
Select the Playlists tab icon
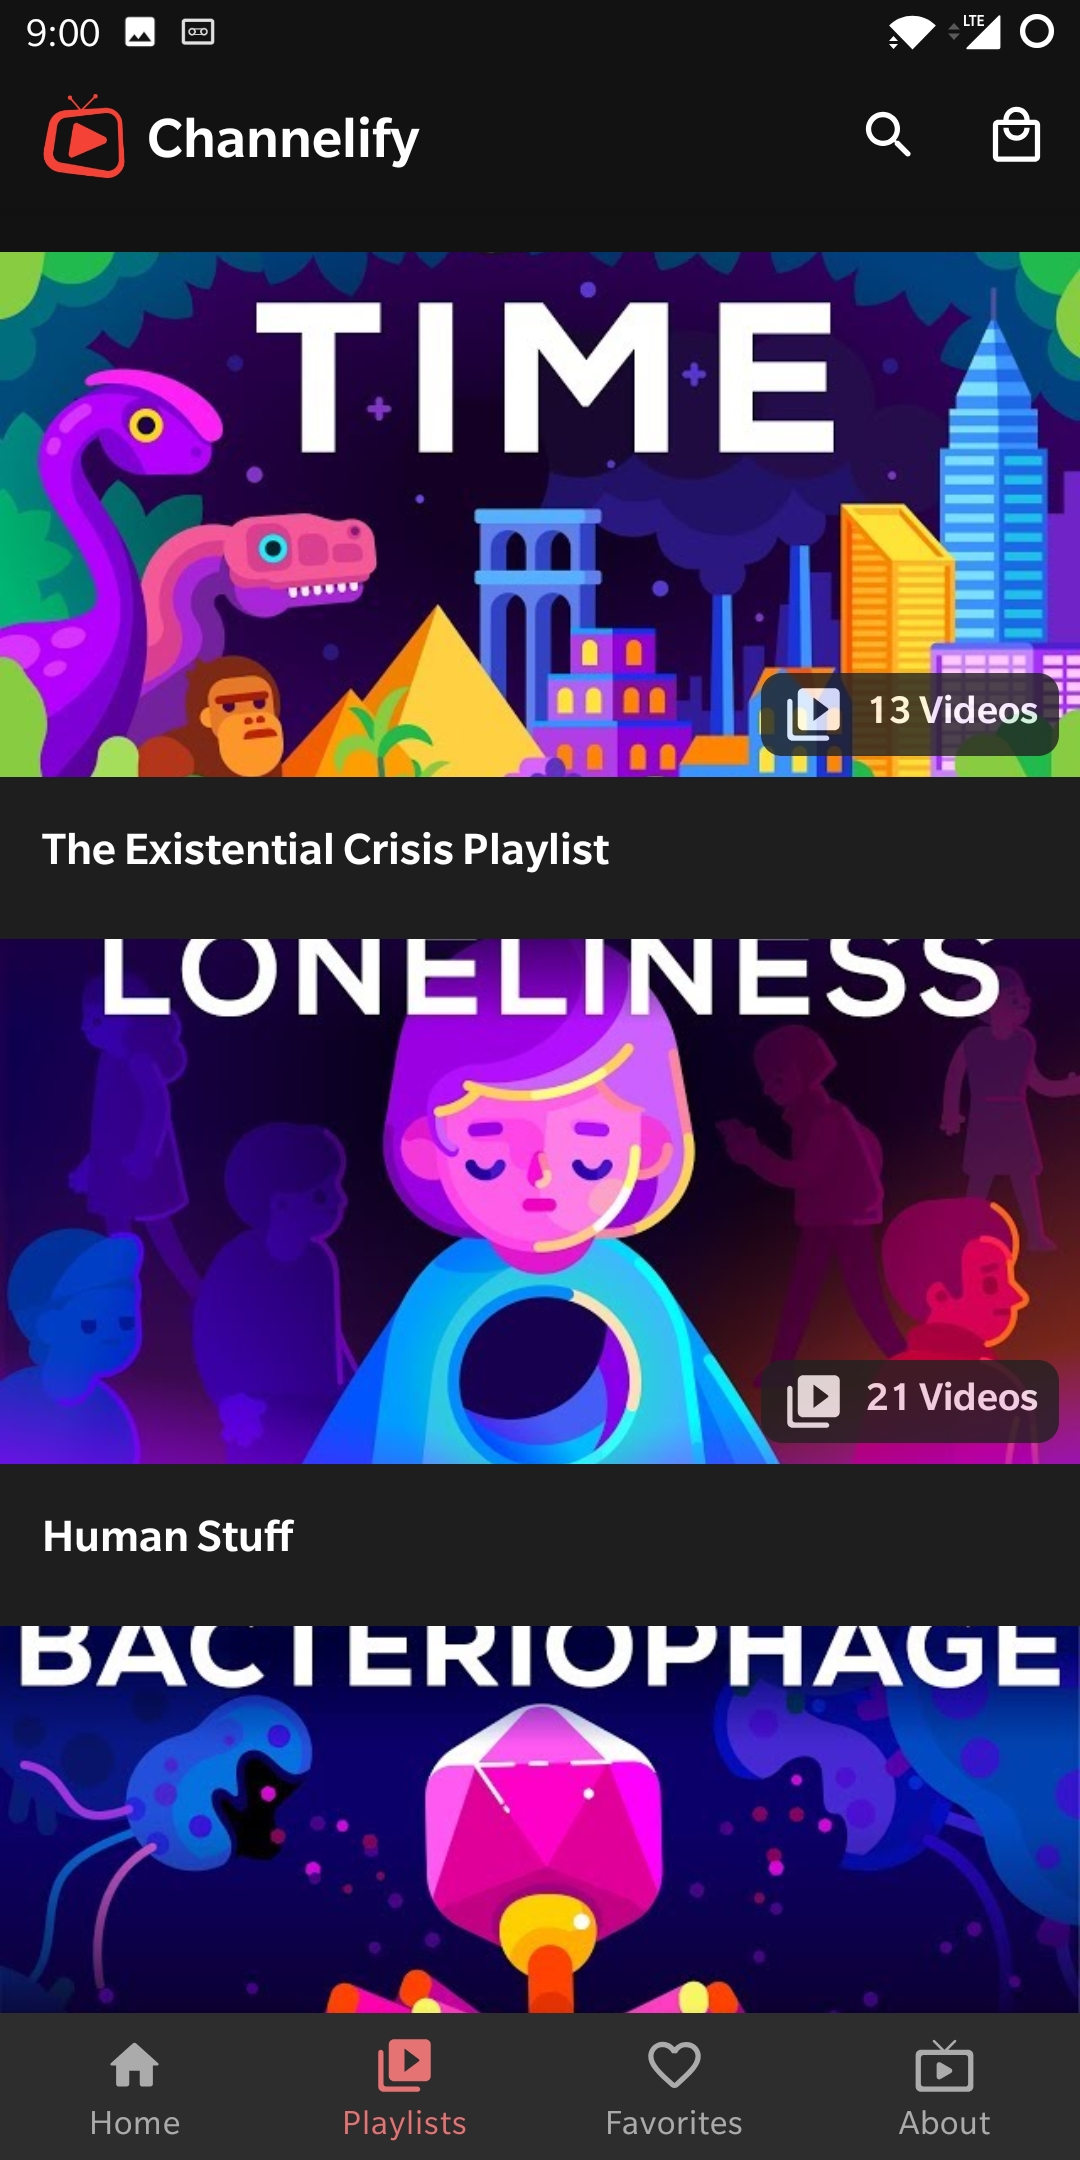point(404,2065)
